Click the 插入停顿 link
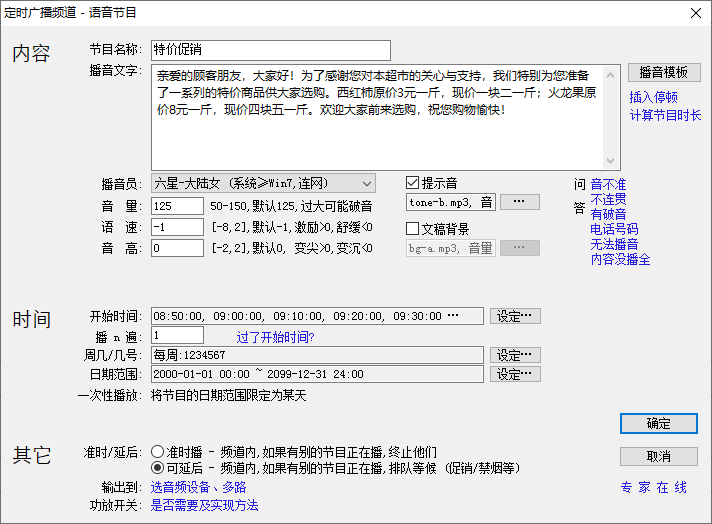712x524 pixels. (653, 97)
